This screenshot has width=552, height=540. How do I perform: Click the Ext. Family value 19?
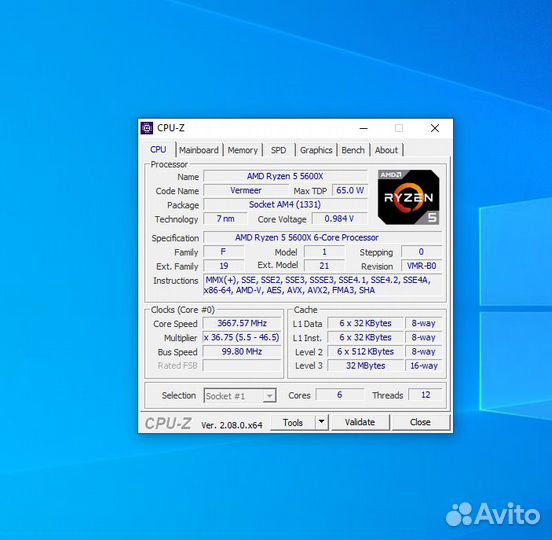[224, 266]
